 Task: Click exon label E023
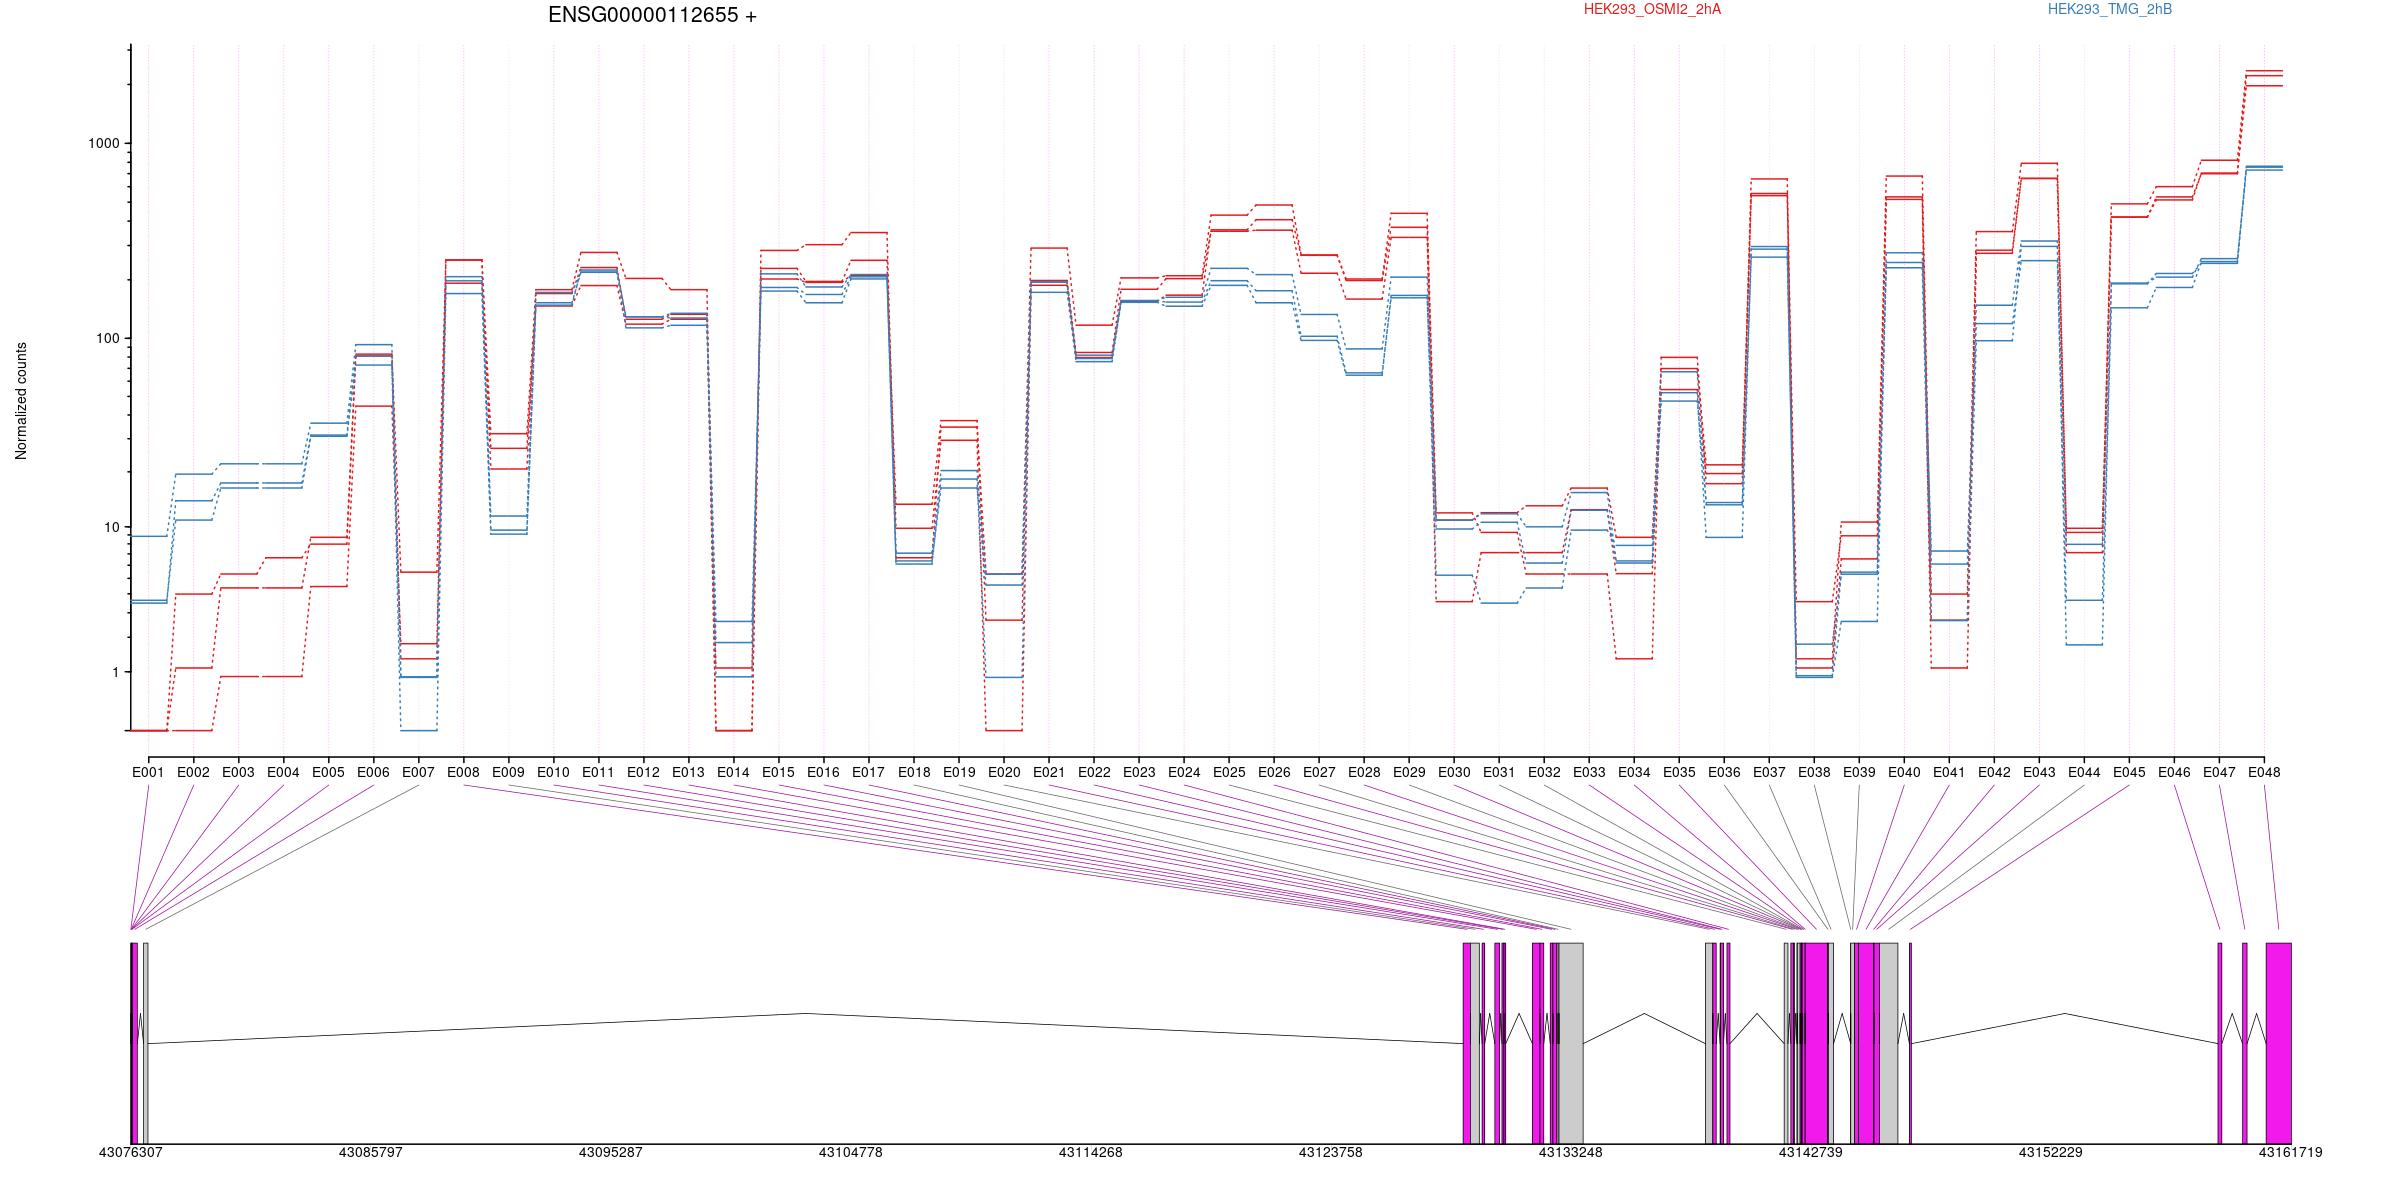point(1139,772)
